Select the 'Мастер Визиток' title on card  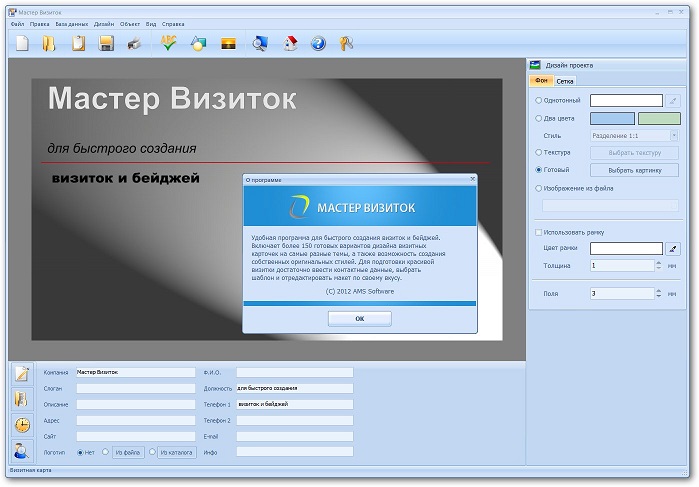coord(172,98)
